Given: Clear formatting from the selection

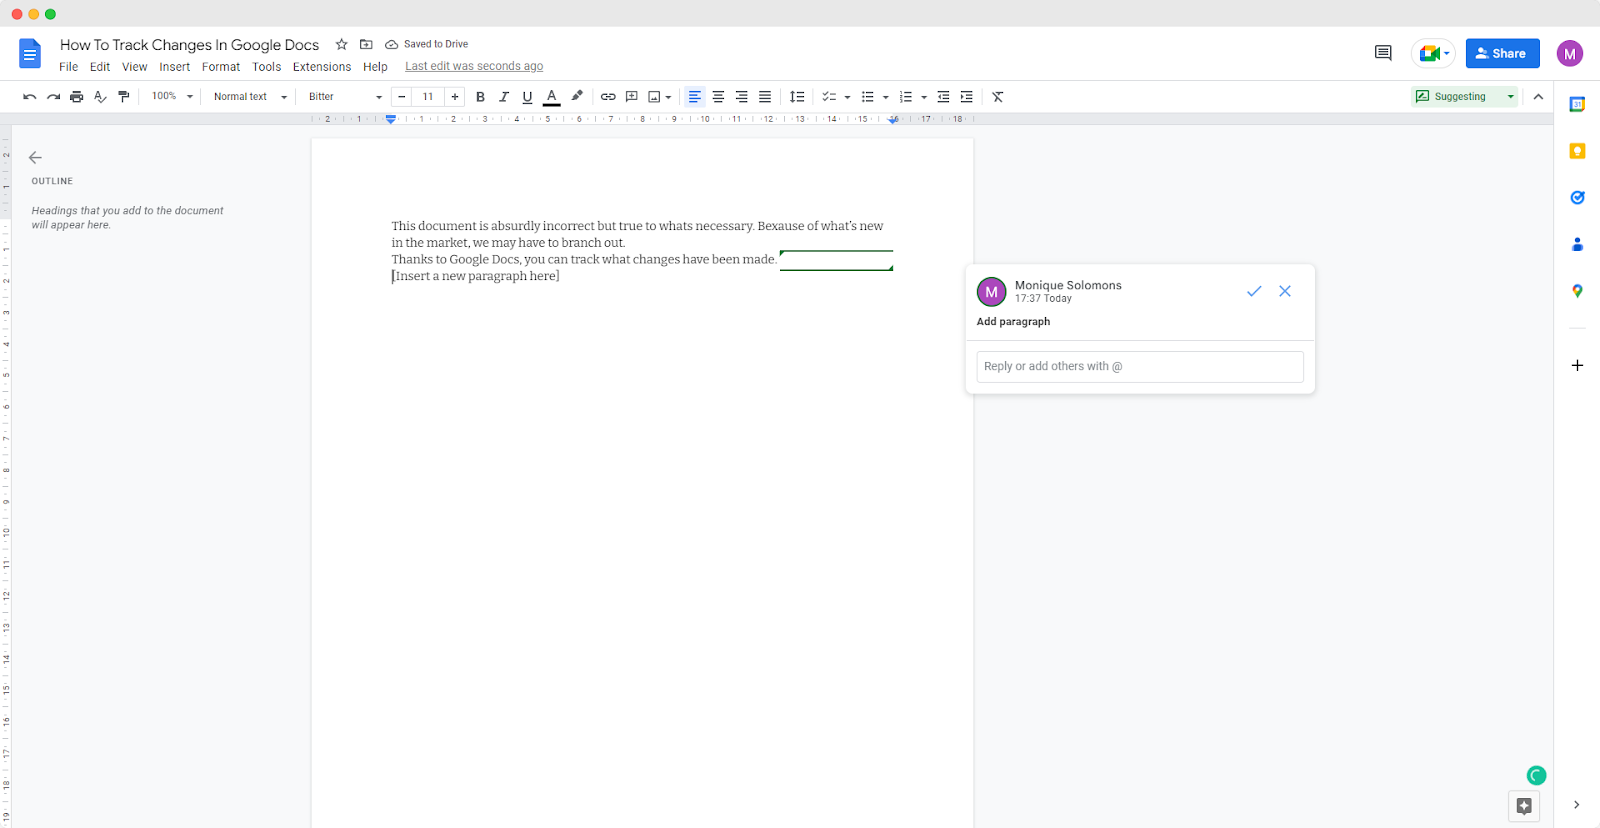Looking at the screenshot, I should [997, 97].
